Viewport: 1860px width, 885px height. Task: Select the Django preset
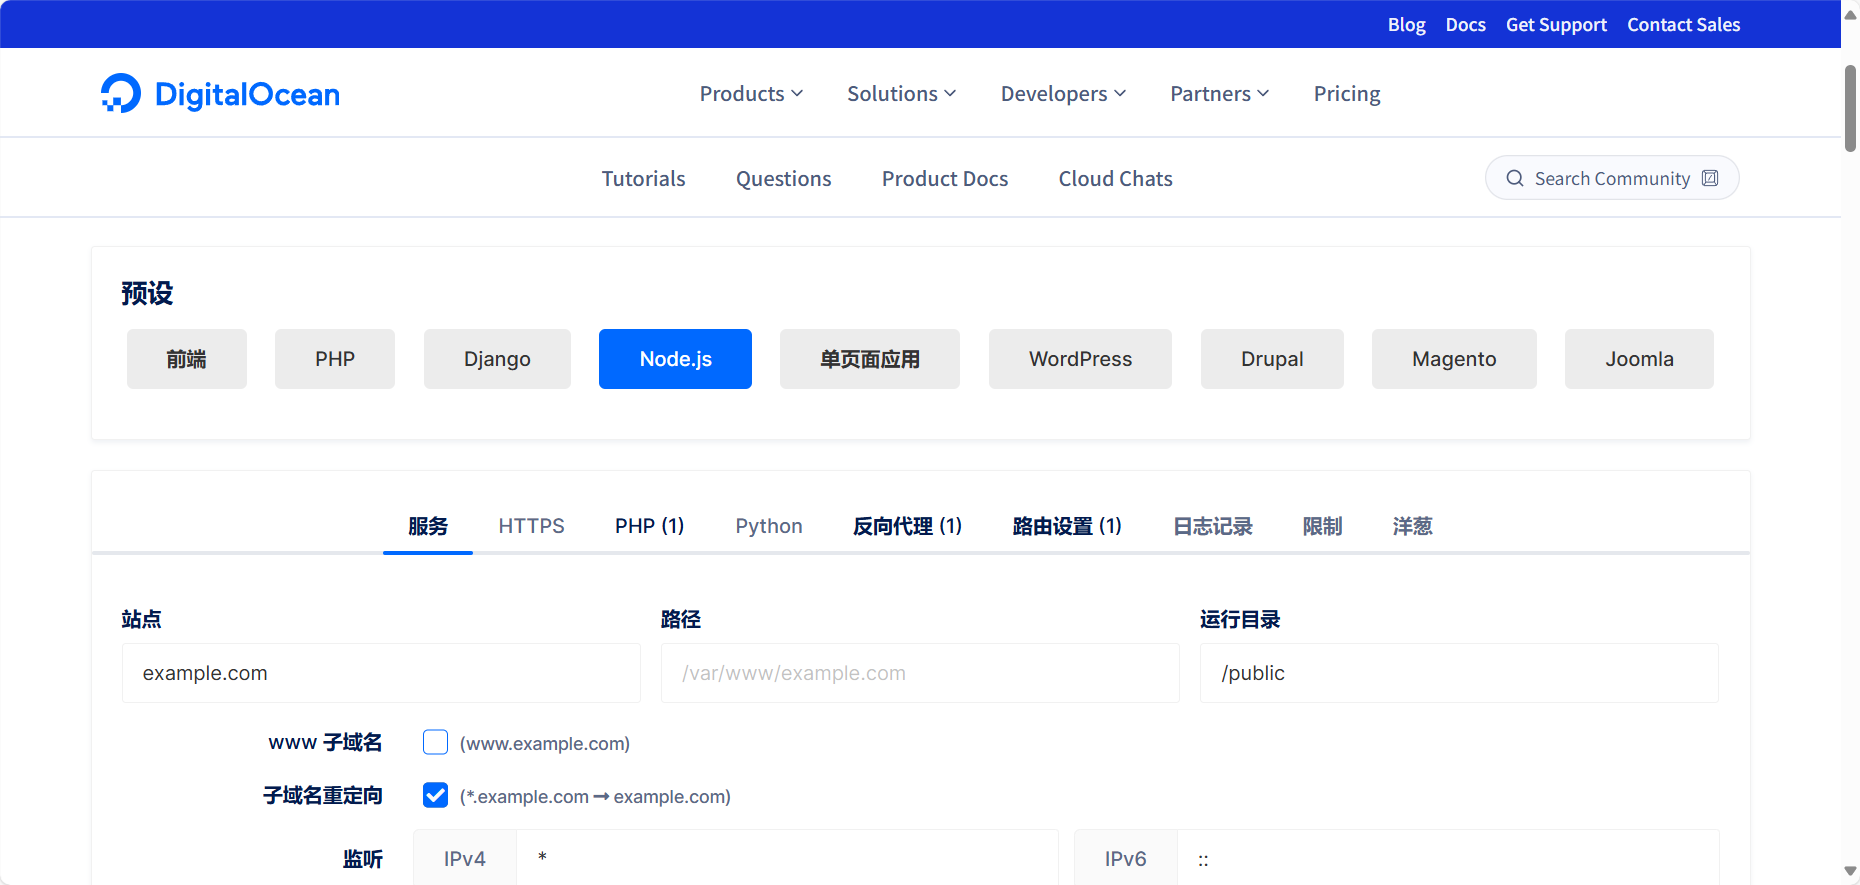click(x=497, y=359)
